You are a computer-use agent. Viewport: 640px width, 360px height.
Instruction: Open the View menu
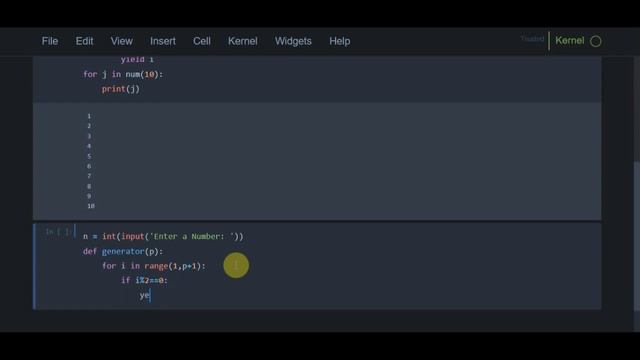(121, 41)
